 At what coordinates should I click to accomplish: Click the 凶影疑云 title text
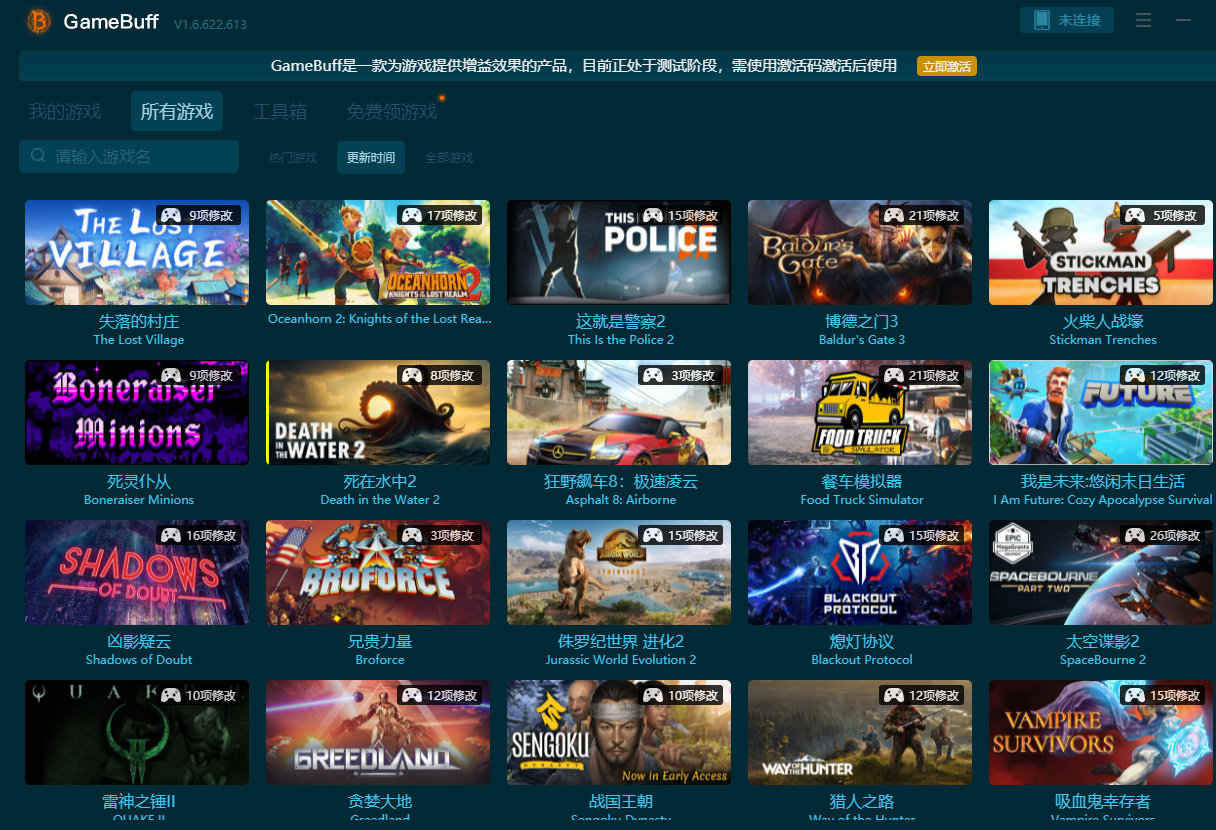click(139, 642)
